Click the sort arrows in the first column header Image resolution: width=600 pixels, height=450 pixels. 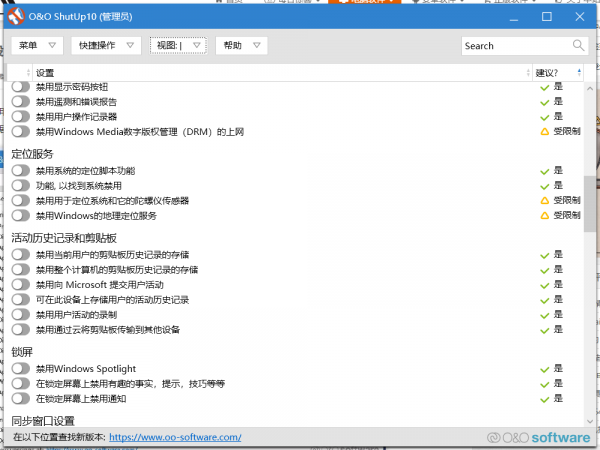click(28, 73)
